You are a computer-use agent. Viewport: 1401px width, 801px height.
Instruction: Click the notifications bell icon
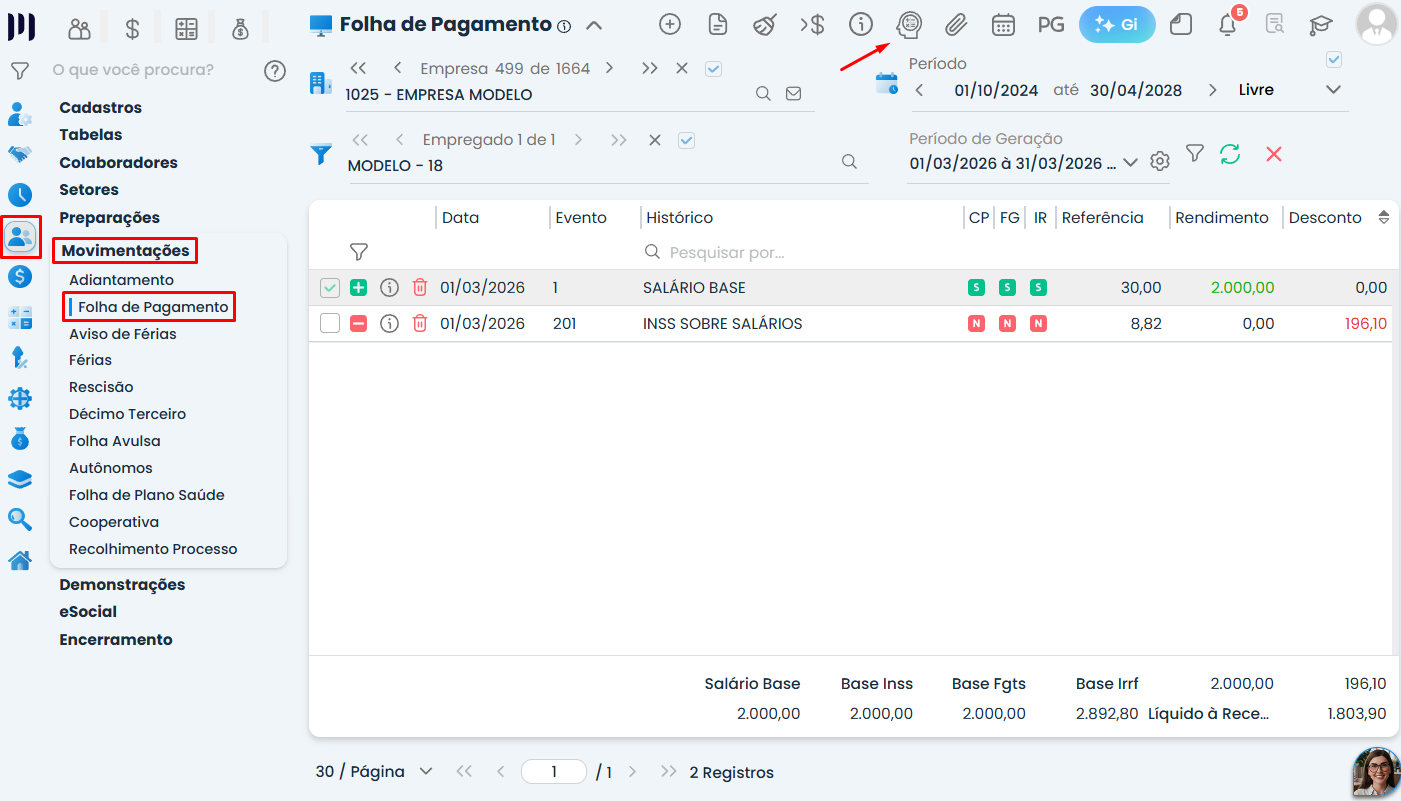coord(1228,25)
